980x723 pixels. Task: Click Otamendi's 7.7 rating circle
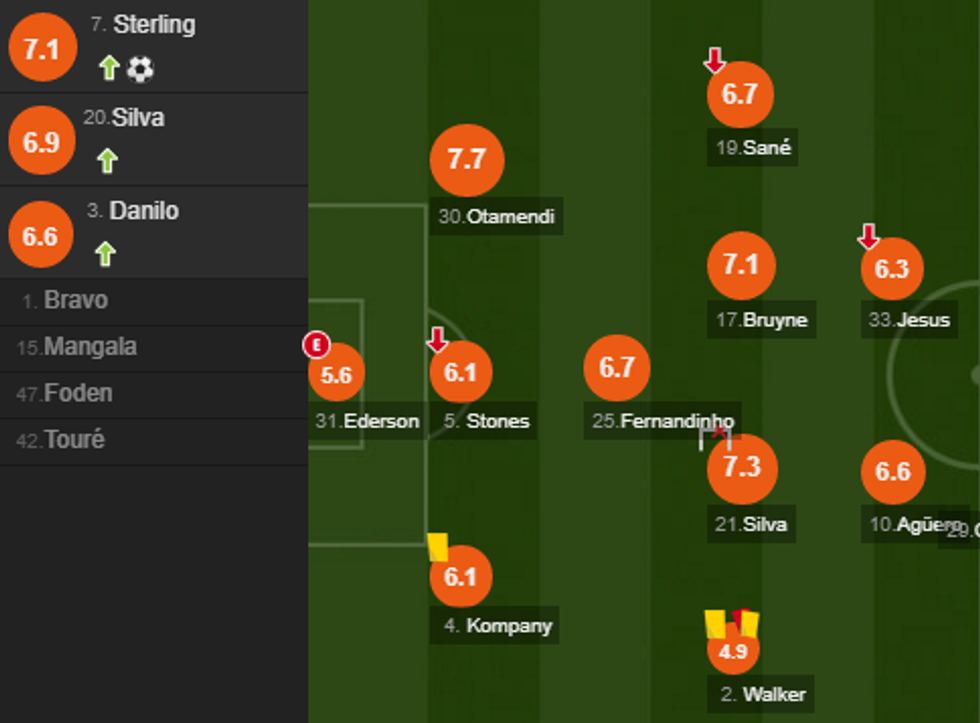(466, 160)
